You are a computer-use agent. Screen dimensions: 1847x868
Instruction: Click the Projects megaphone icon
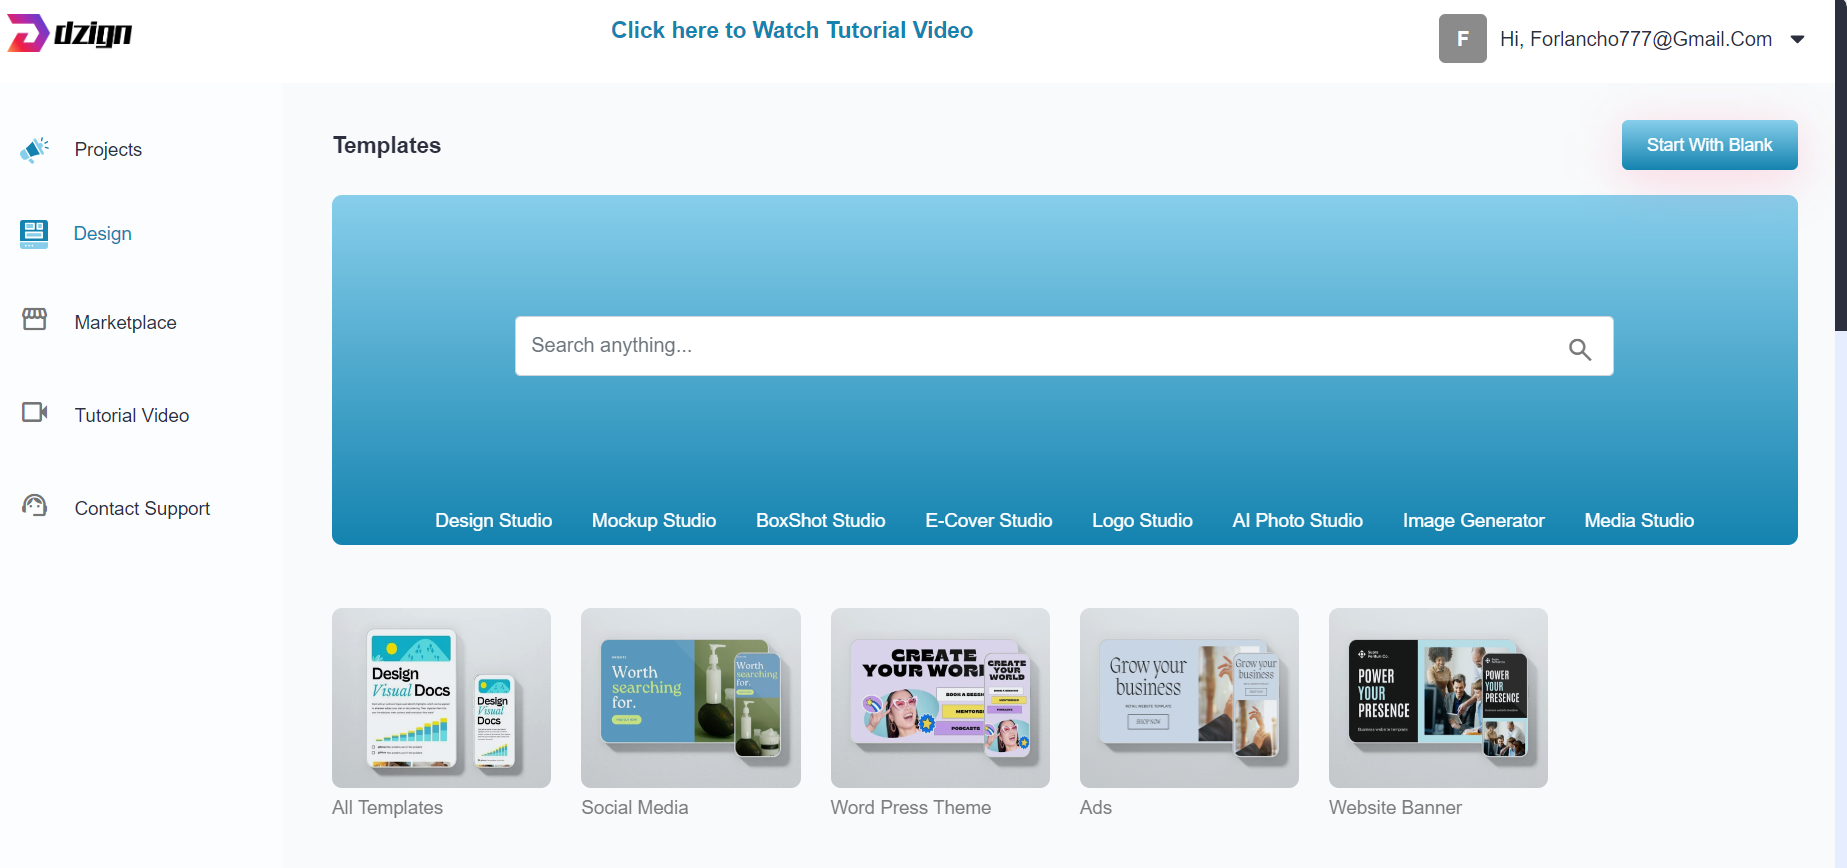34,150
